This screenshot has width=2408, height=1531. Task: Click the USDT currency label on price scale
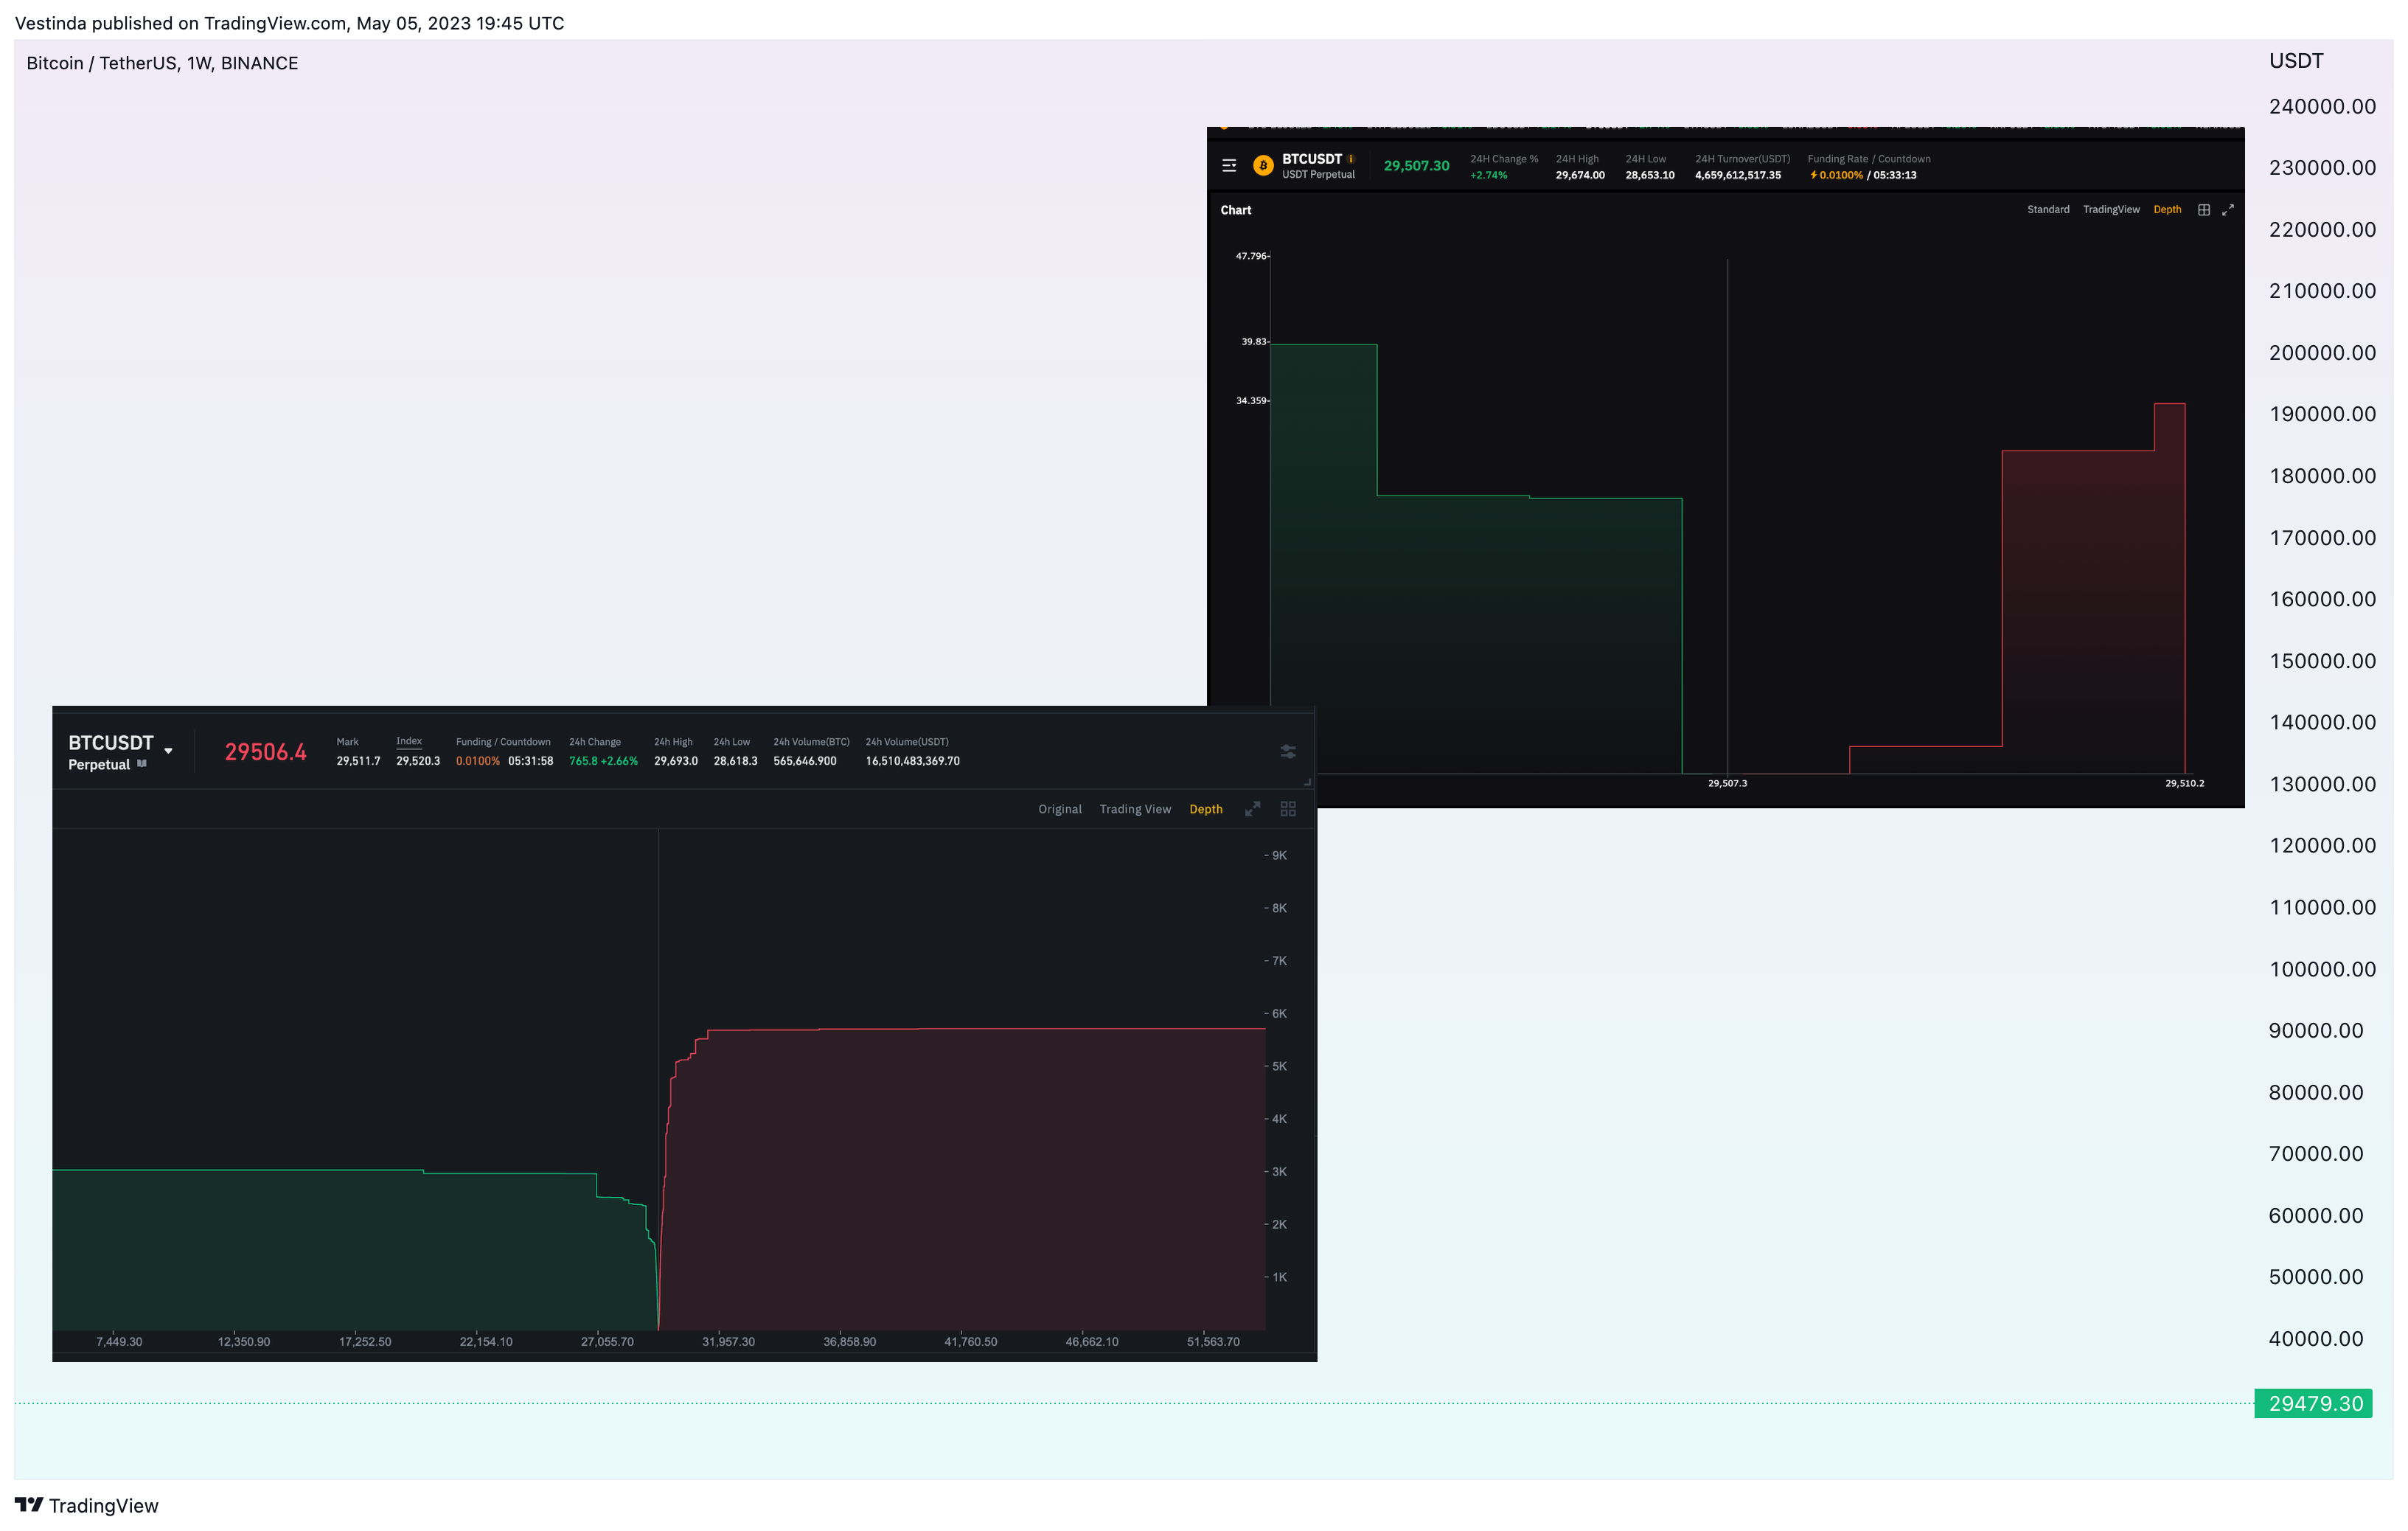2296,61
